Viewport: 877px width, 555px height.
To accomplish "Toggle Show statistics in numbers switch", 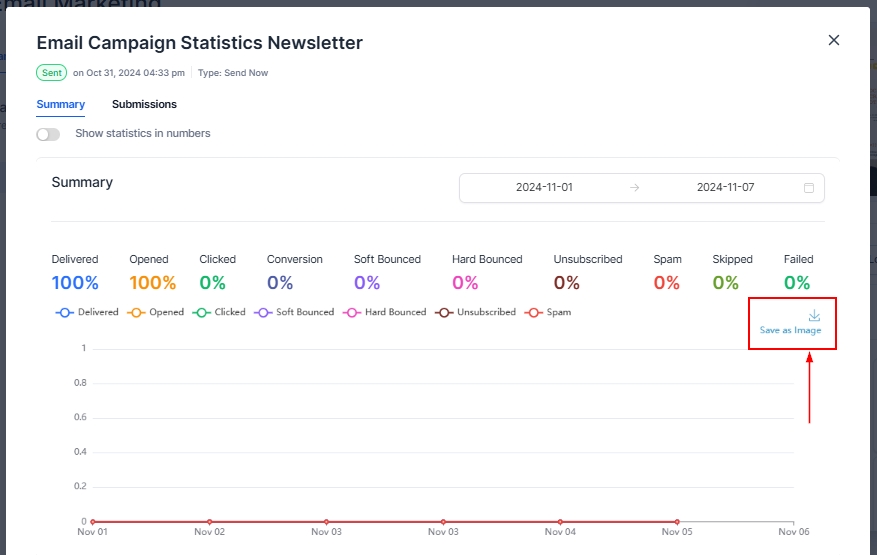I will tap(48, 134).
